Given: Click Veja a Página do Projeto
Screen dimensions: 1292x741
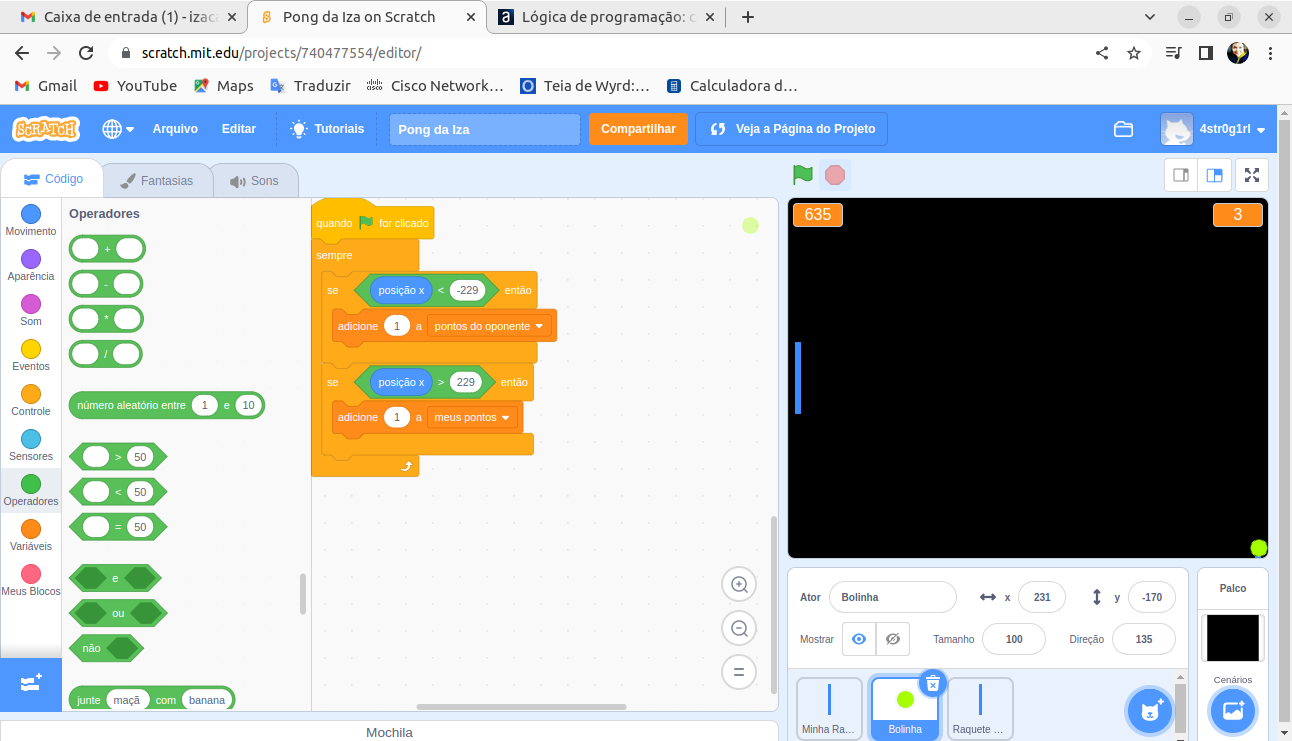Looking at the screenshot, I should tap(792, 129).
